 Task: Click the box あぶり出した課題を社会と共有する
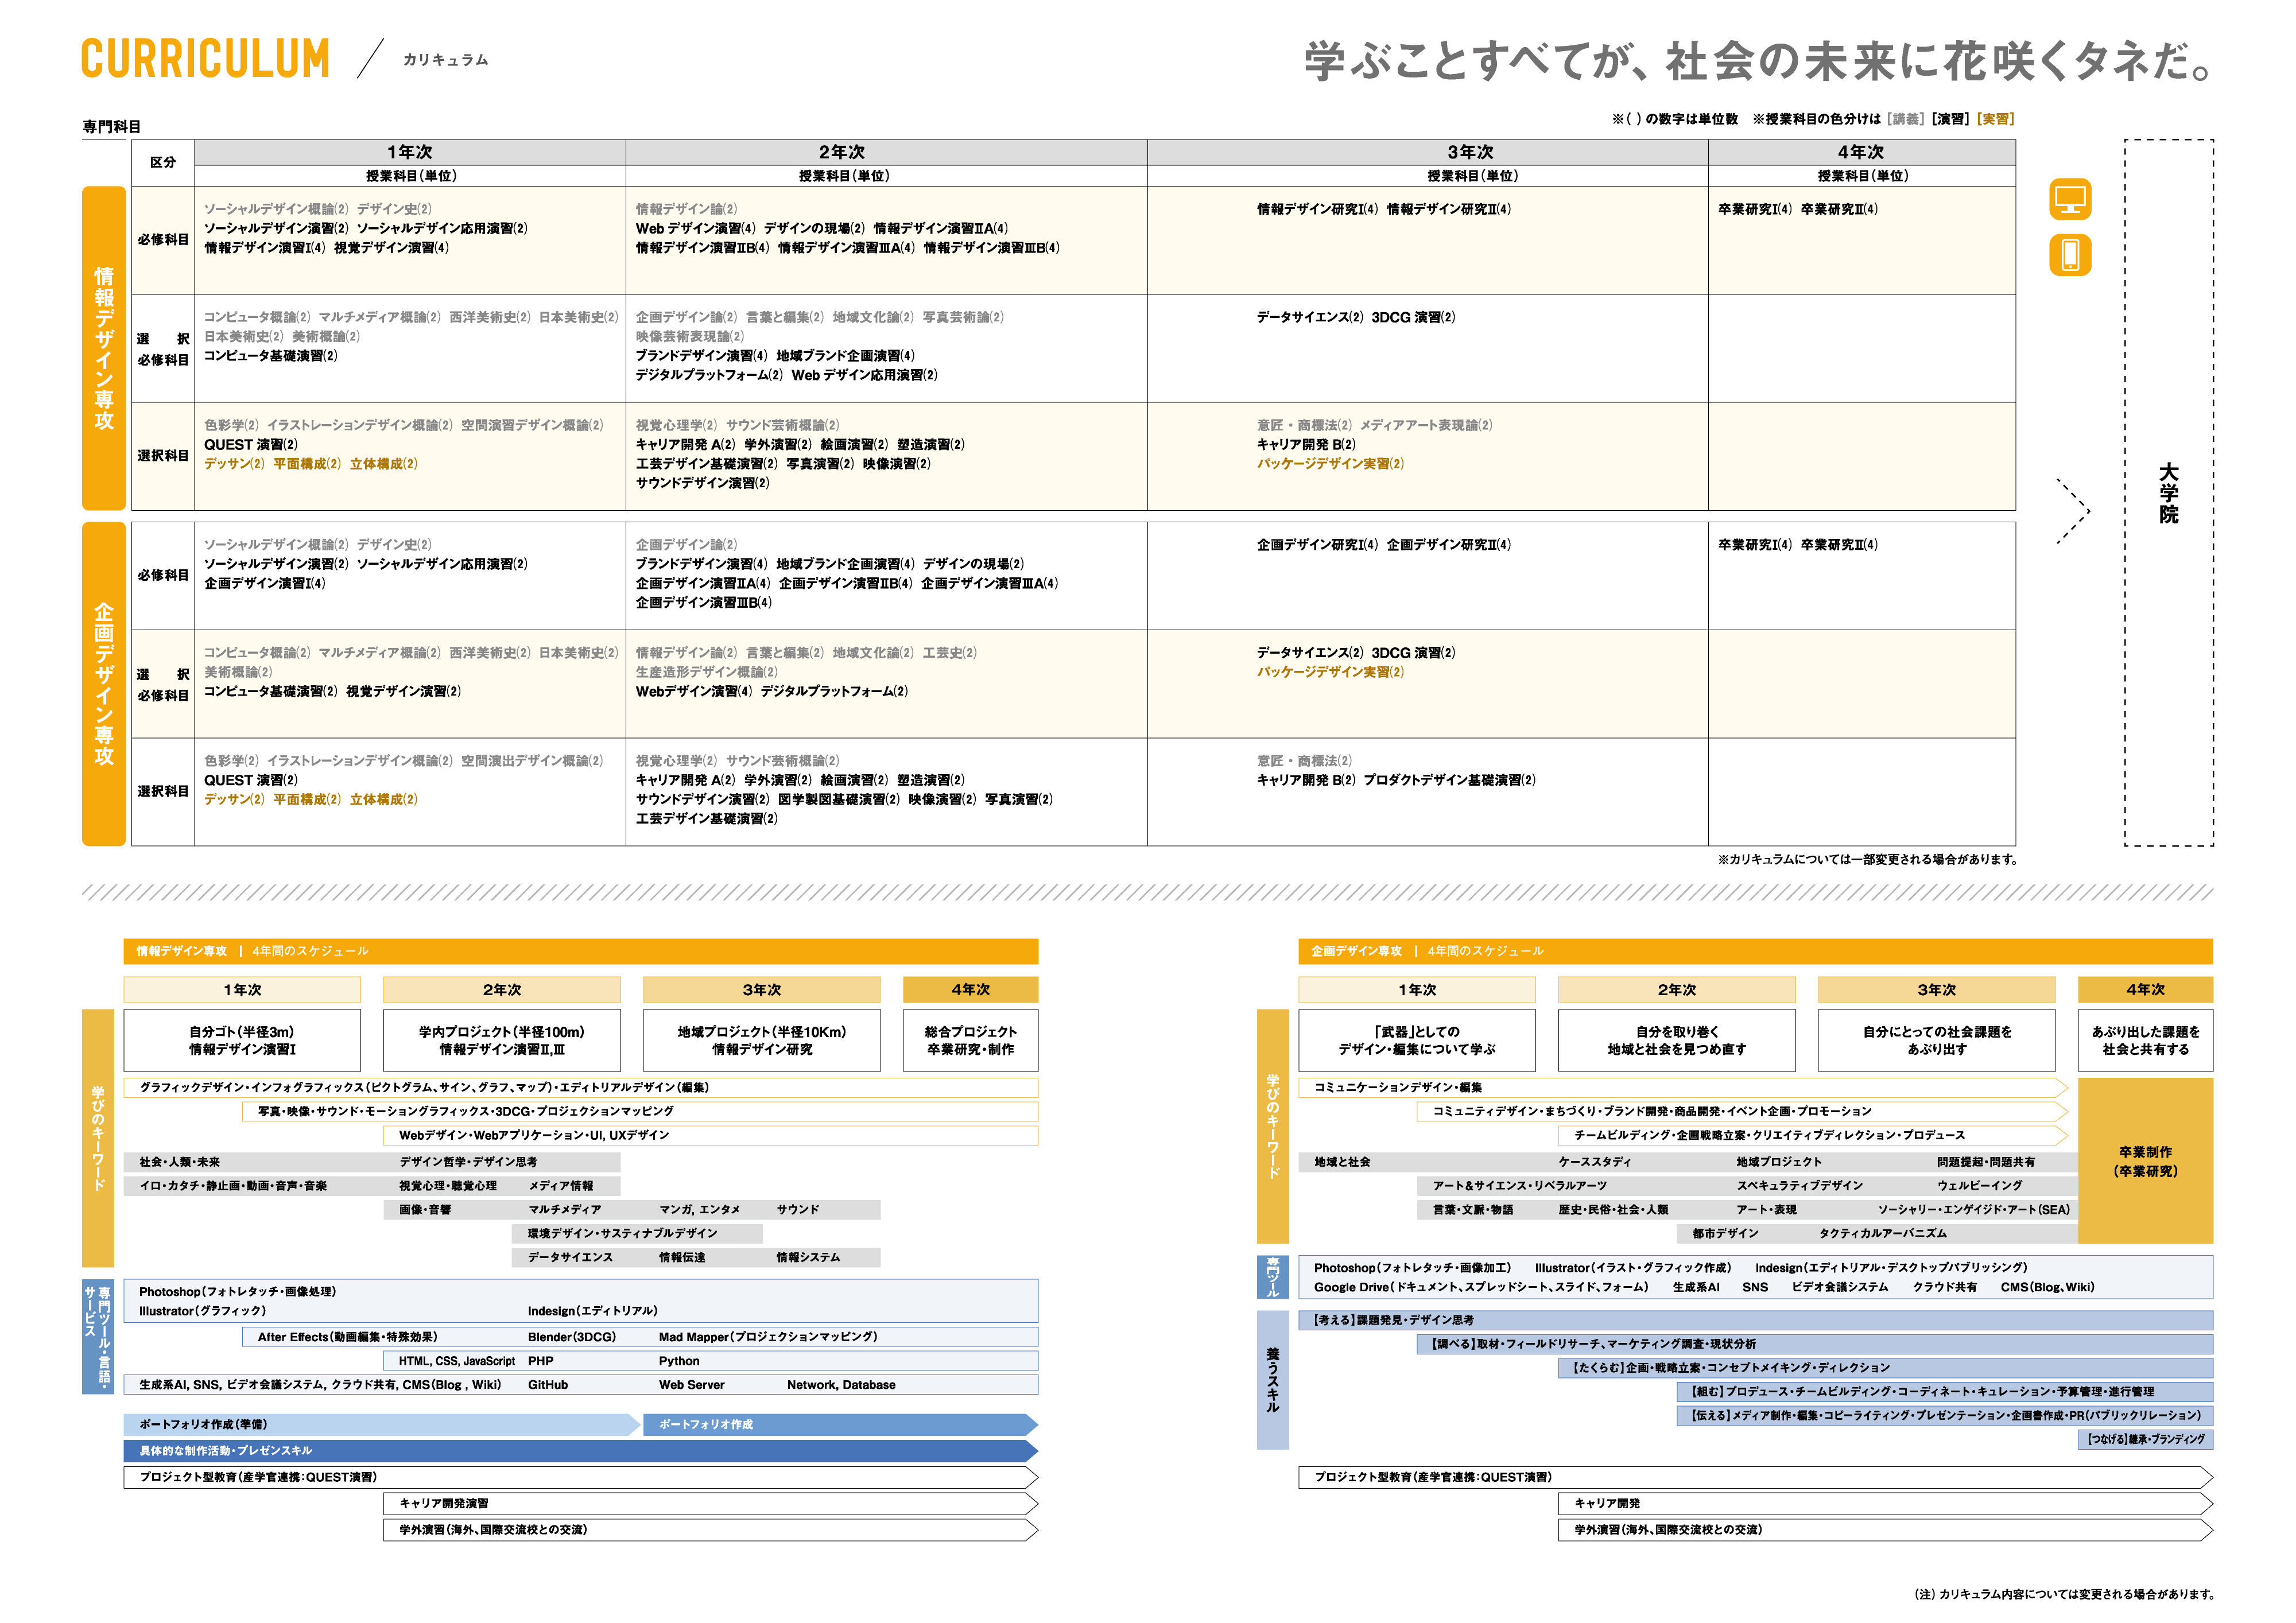pyautogui.click(x=2145, y=1040)
